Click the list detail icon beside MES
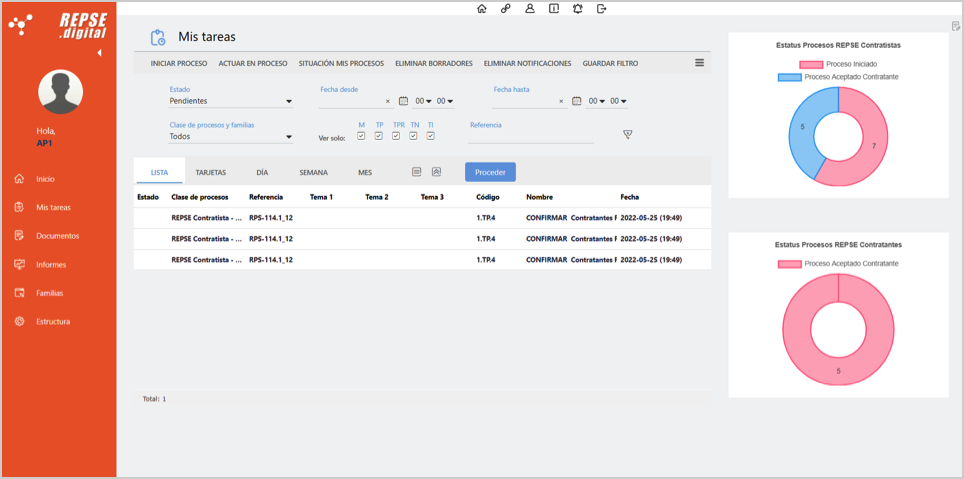The height and width of the screenshot is (479, 964). tap(417, 172)
